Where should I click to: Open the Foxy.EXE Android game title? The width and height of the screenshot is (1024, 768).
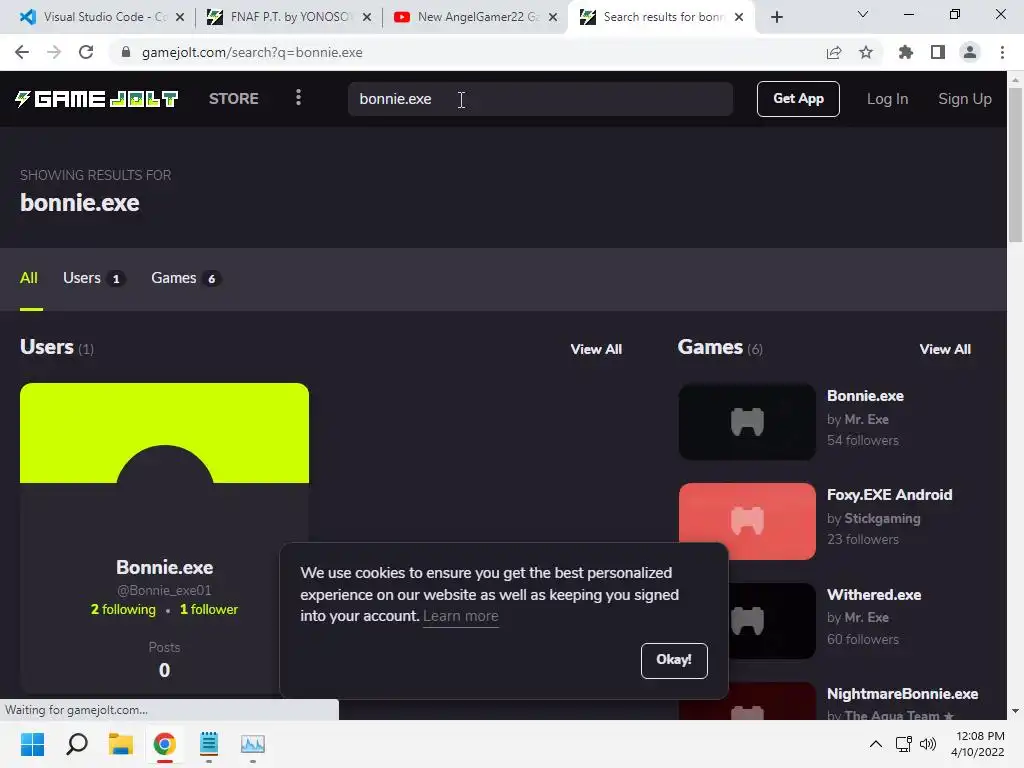pyautogui.click(x=889, y=494)
